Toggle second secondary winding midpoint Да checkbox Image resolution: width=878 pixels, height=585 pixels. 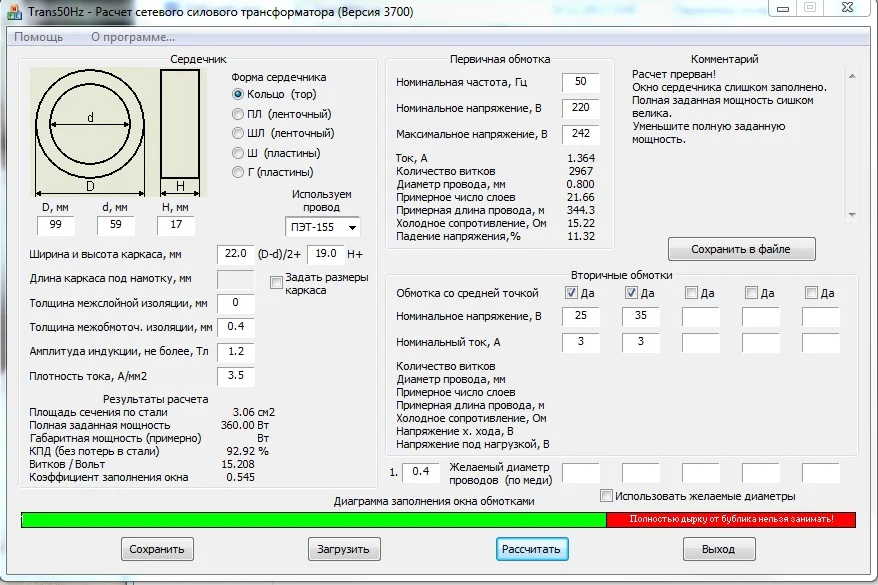pyautogui.click(x=631, y=292)
